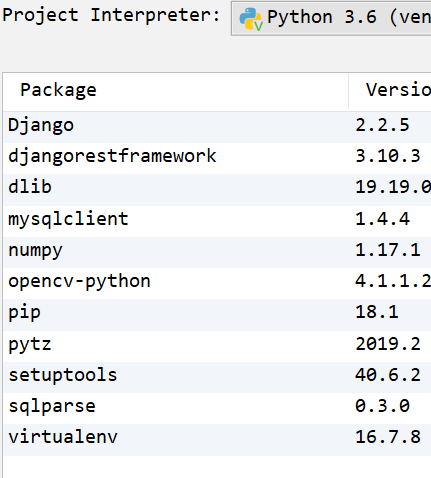431x478 pixels.
Task: Select the mysqlclient package row
Action: click(x=217, y=221)
